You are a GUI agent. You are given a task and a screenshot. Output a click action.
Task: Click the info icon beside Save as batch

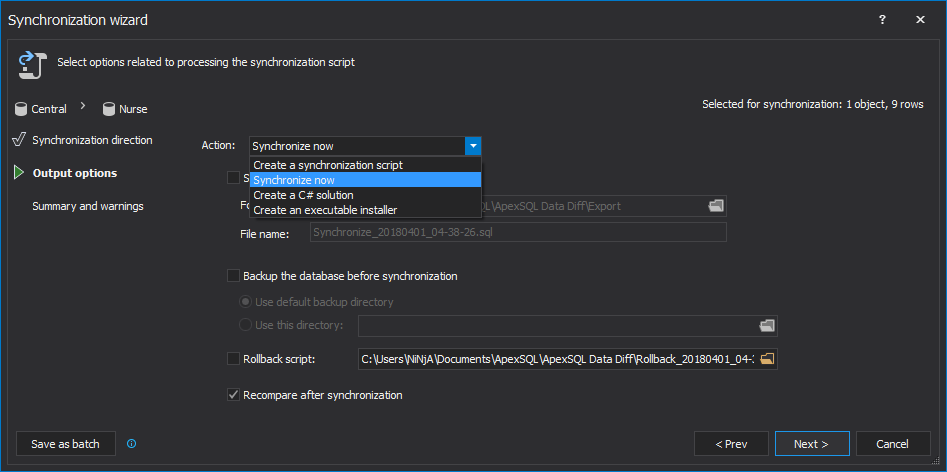[x=132, y=444]
